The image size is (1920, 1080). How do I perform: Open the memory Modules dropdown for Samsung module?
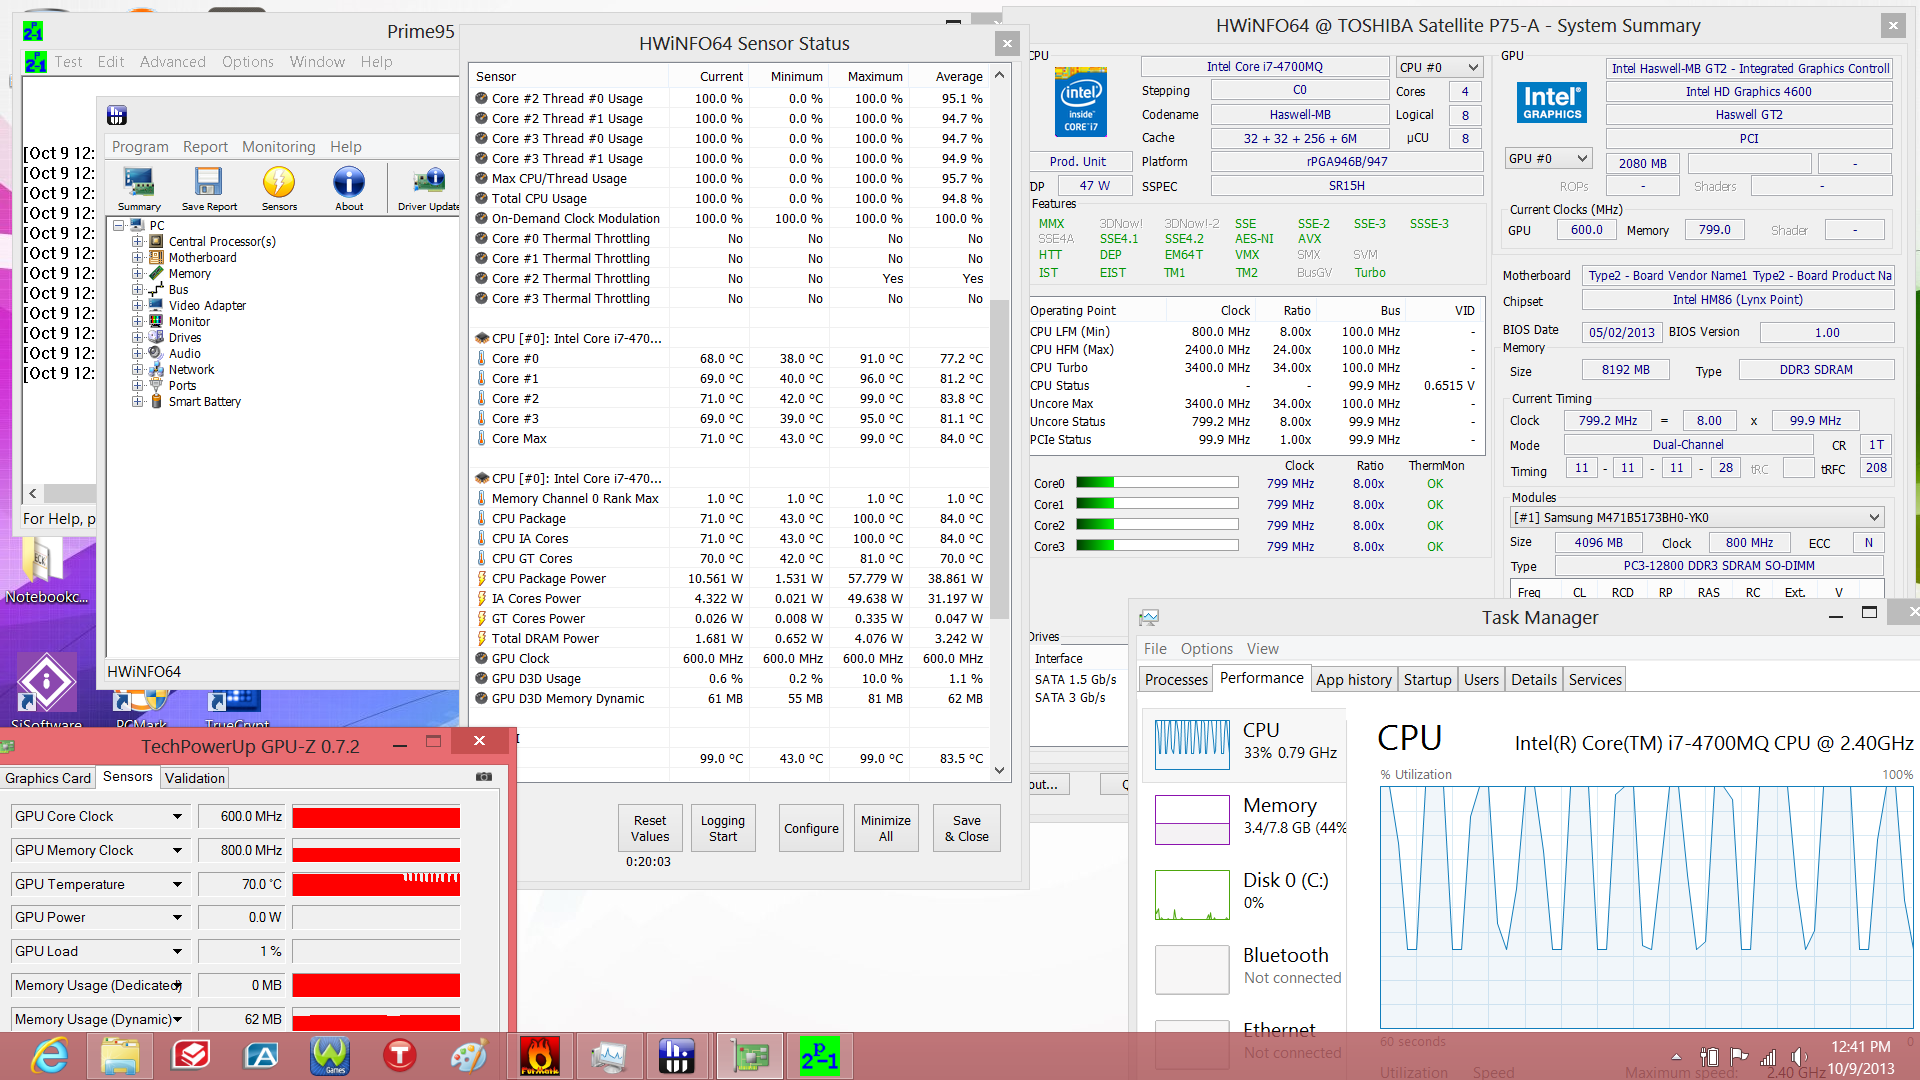point(1697,517)
